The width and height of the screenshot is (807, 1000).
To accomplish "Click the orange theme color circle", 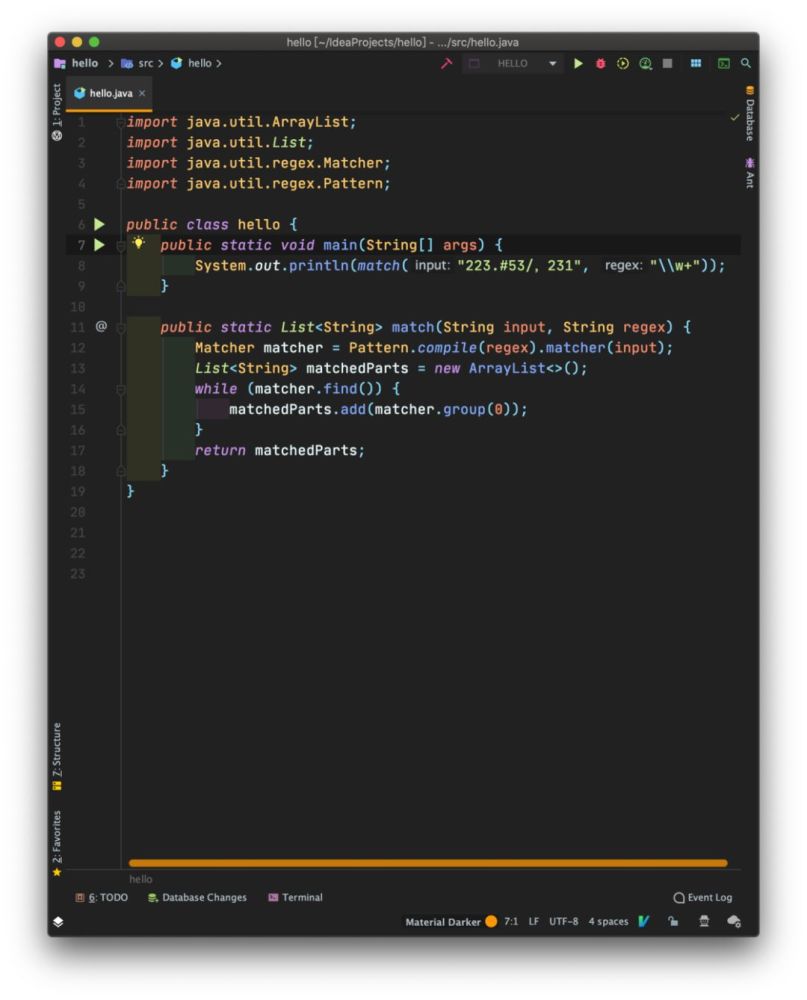I will (x=491, y=922).
